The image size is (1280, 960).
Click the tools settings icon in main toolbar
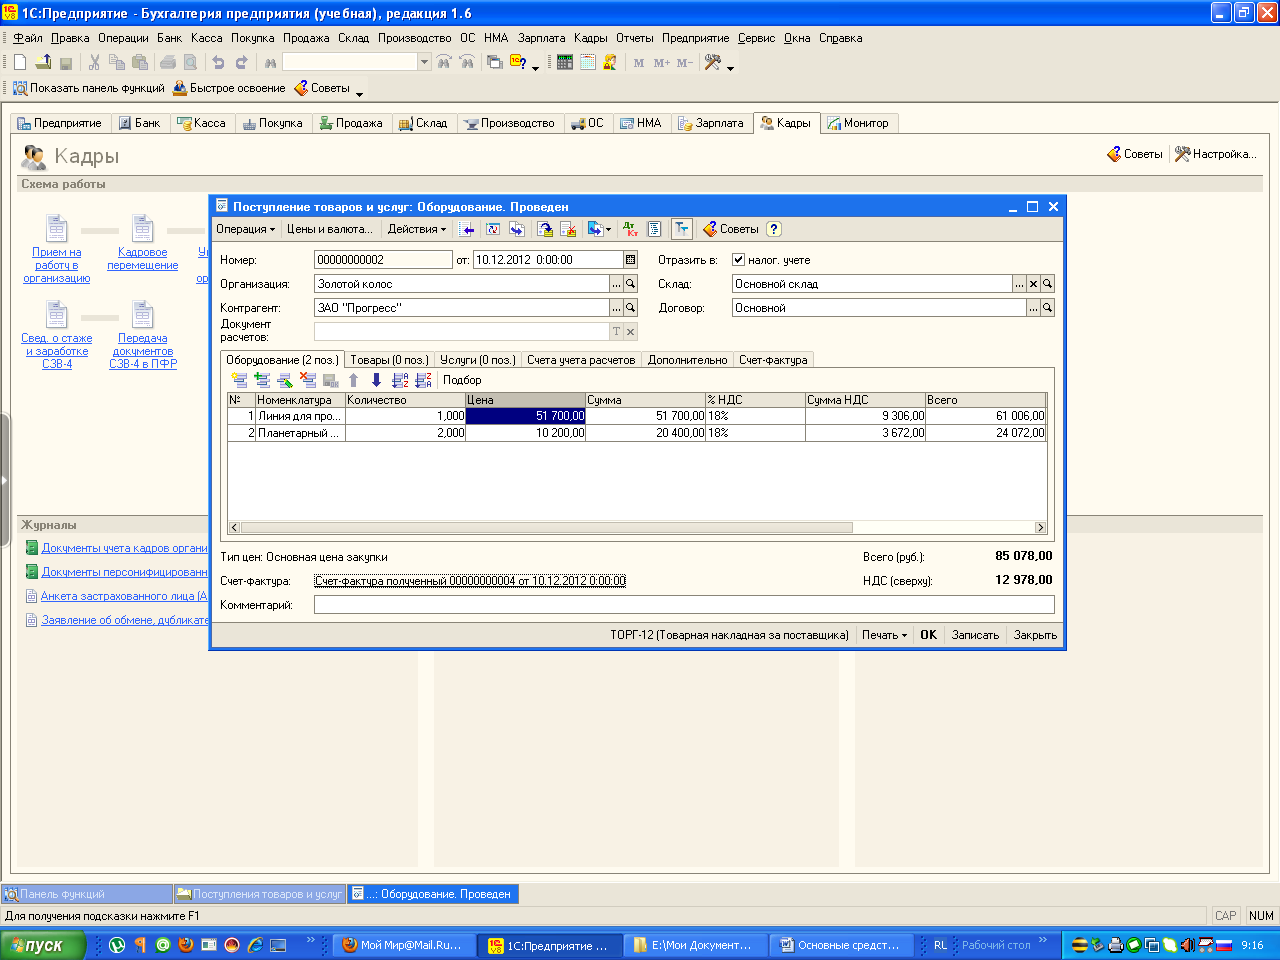(x=712, y=62)
